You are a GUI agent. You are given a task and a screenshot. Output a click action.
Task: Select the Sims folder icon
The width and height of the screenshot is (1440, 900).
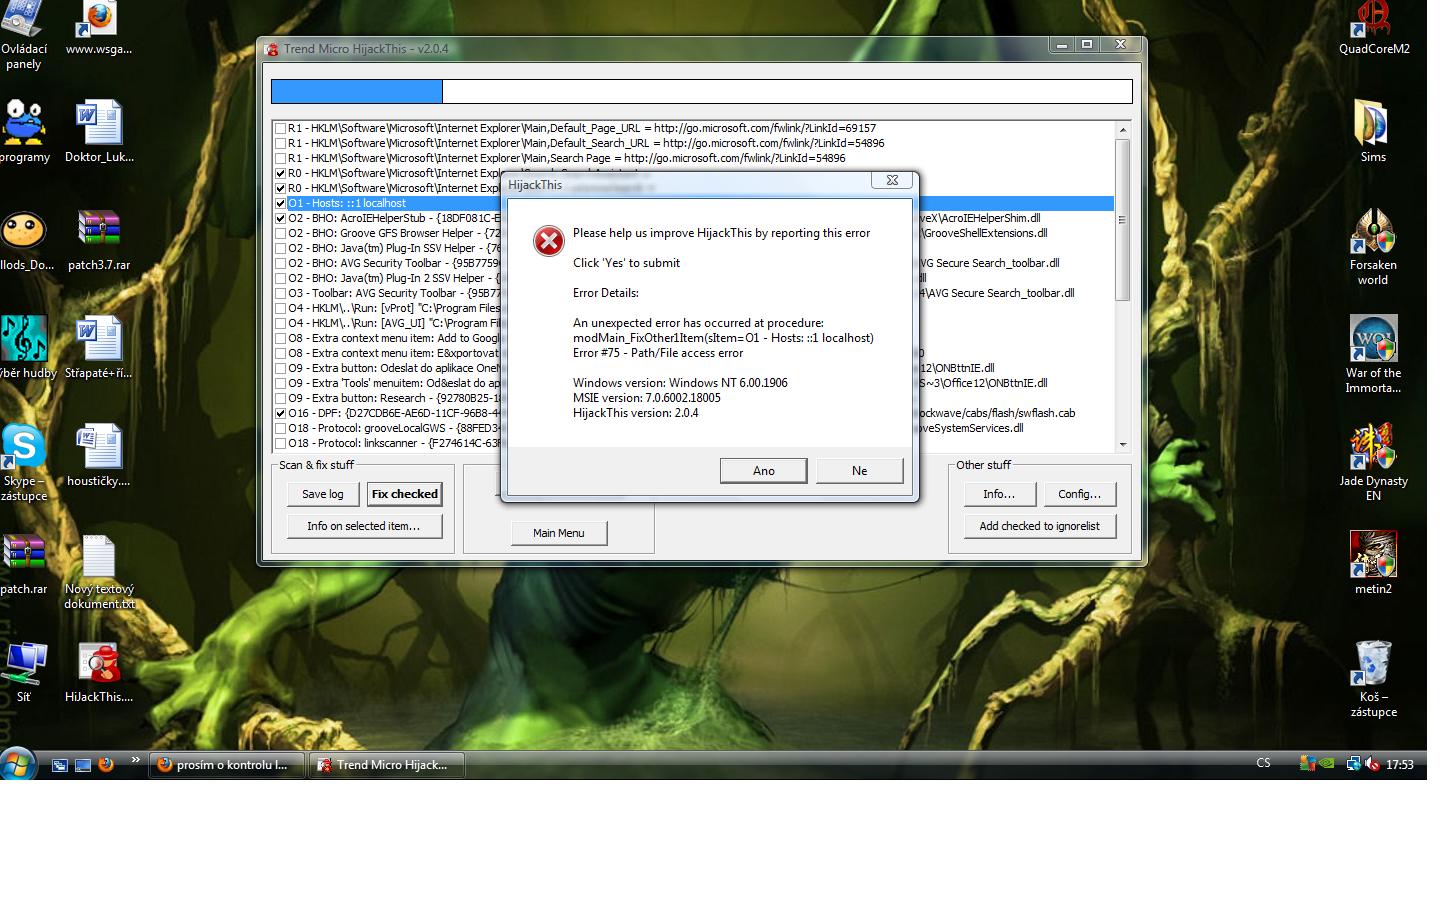coord(1373,132)
